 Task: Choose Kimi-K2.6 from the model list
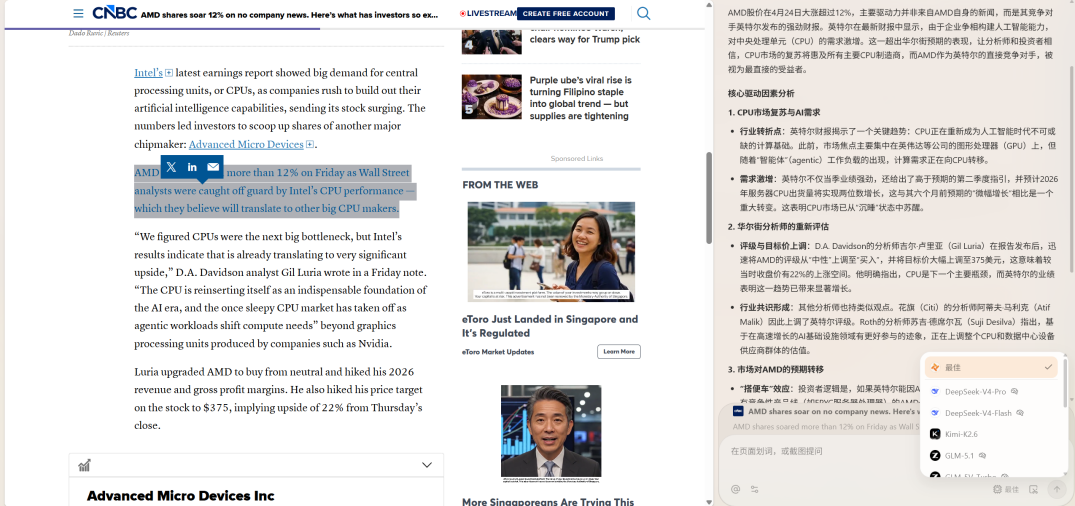[960, 434]
